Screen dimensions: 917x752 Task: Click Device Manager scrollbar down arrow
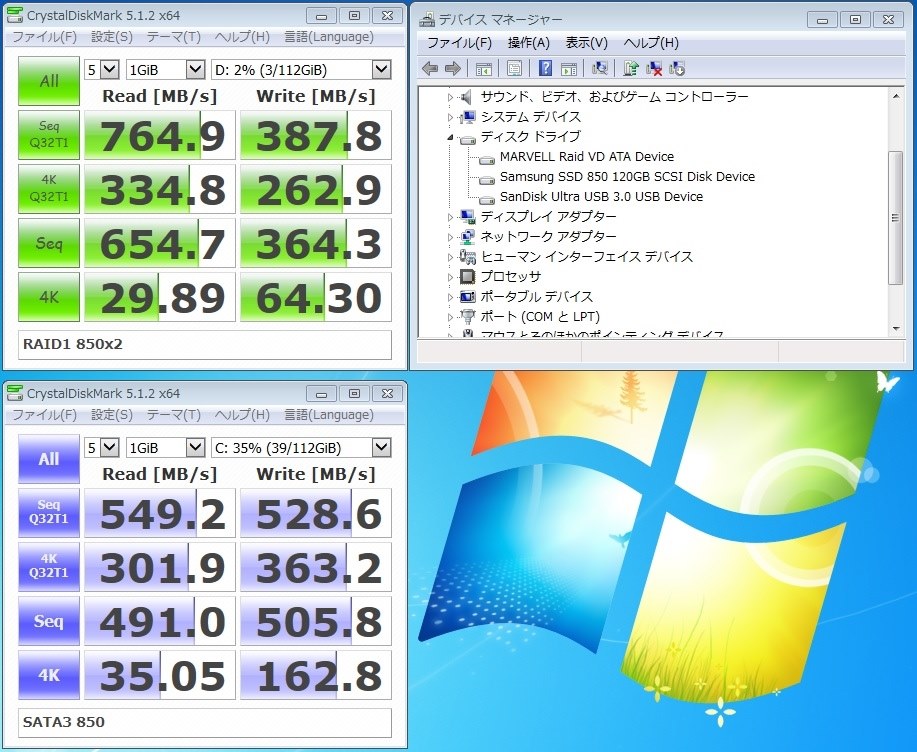[x=895, y=329]
